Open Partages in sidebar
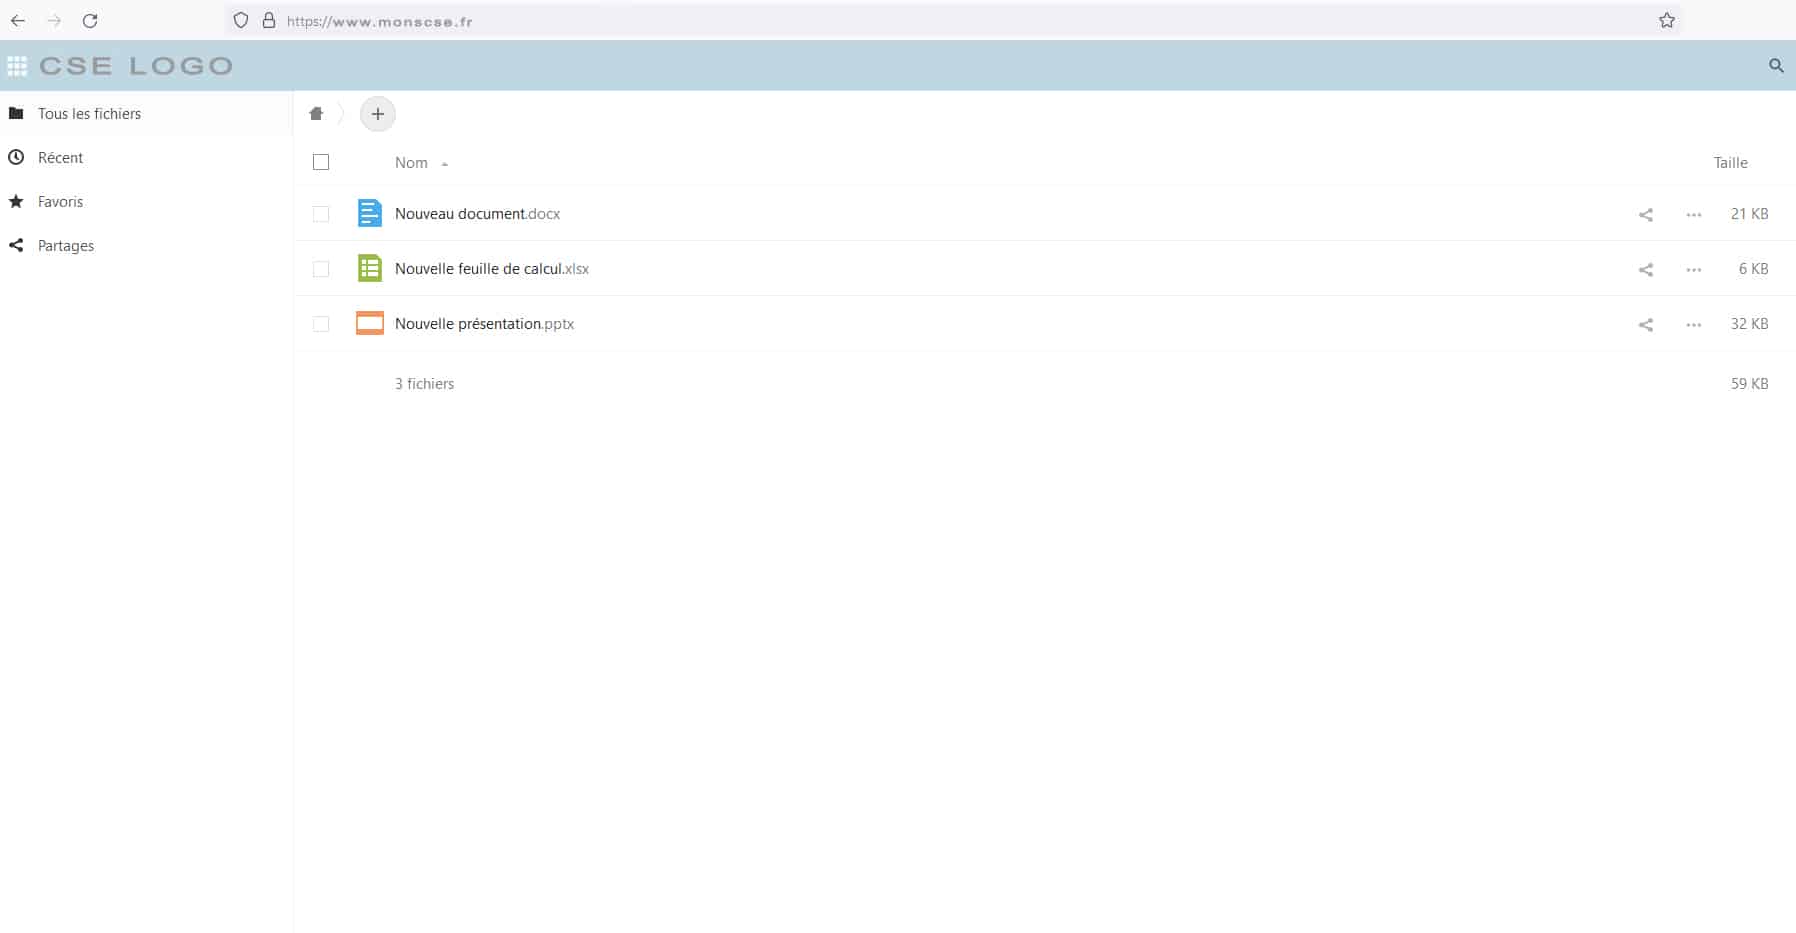The image size is (1796, 933). pyautogui.click(x=146, y=246)
